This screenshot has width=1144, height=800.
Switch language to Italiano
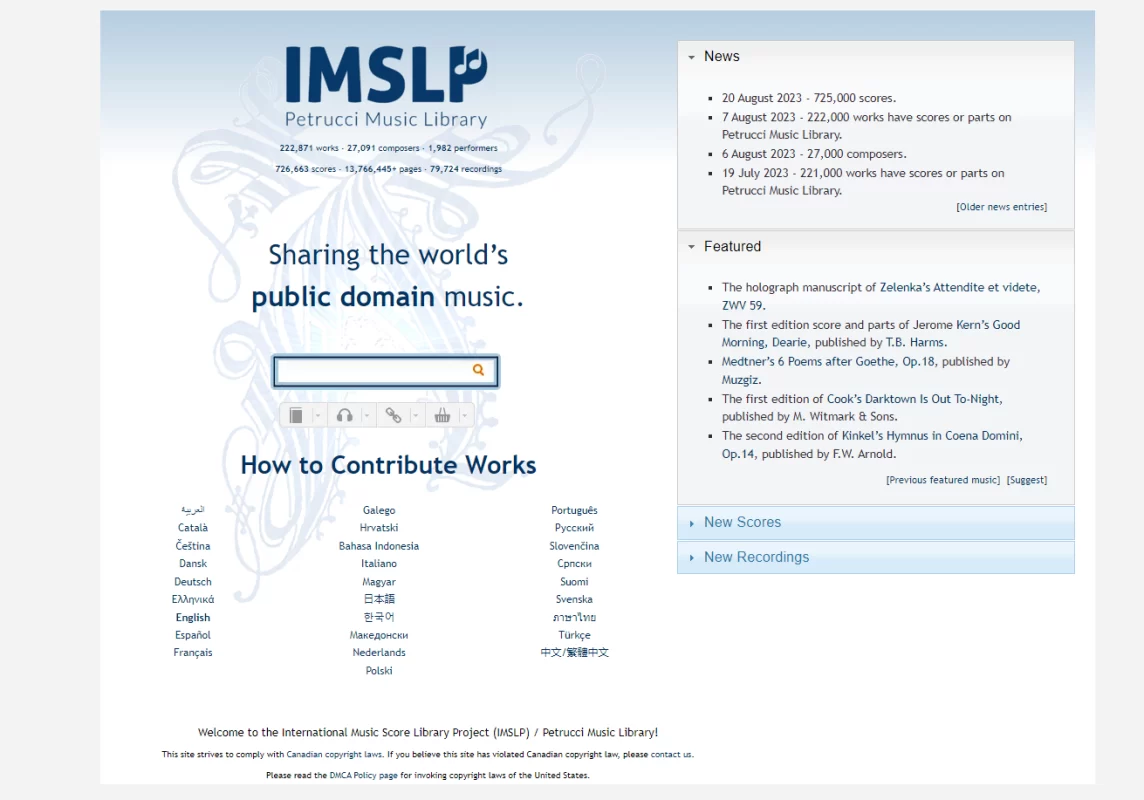tap(379, 564)
